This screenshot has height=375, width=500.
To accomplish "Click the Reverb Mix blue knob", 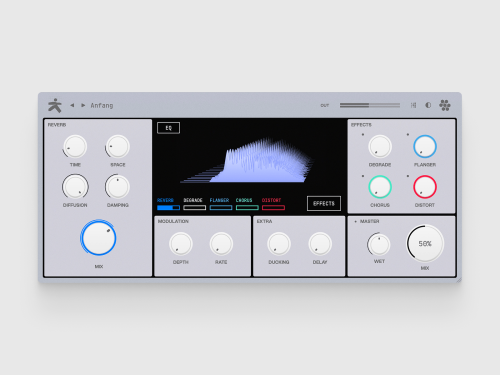I will (98, 238).
